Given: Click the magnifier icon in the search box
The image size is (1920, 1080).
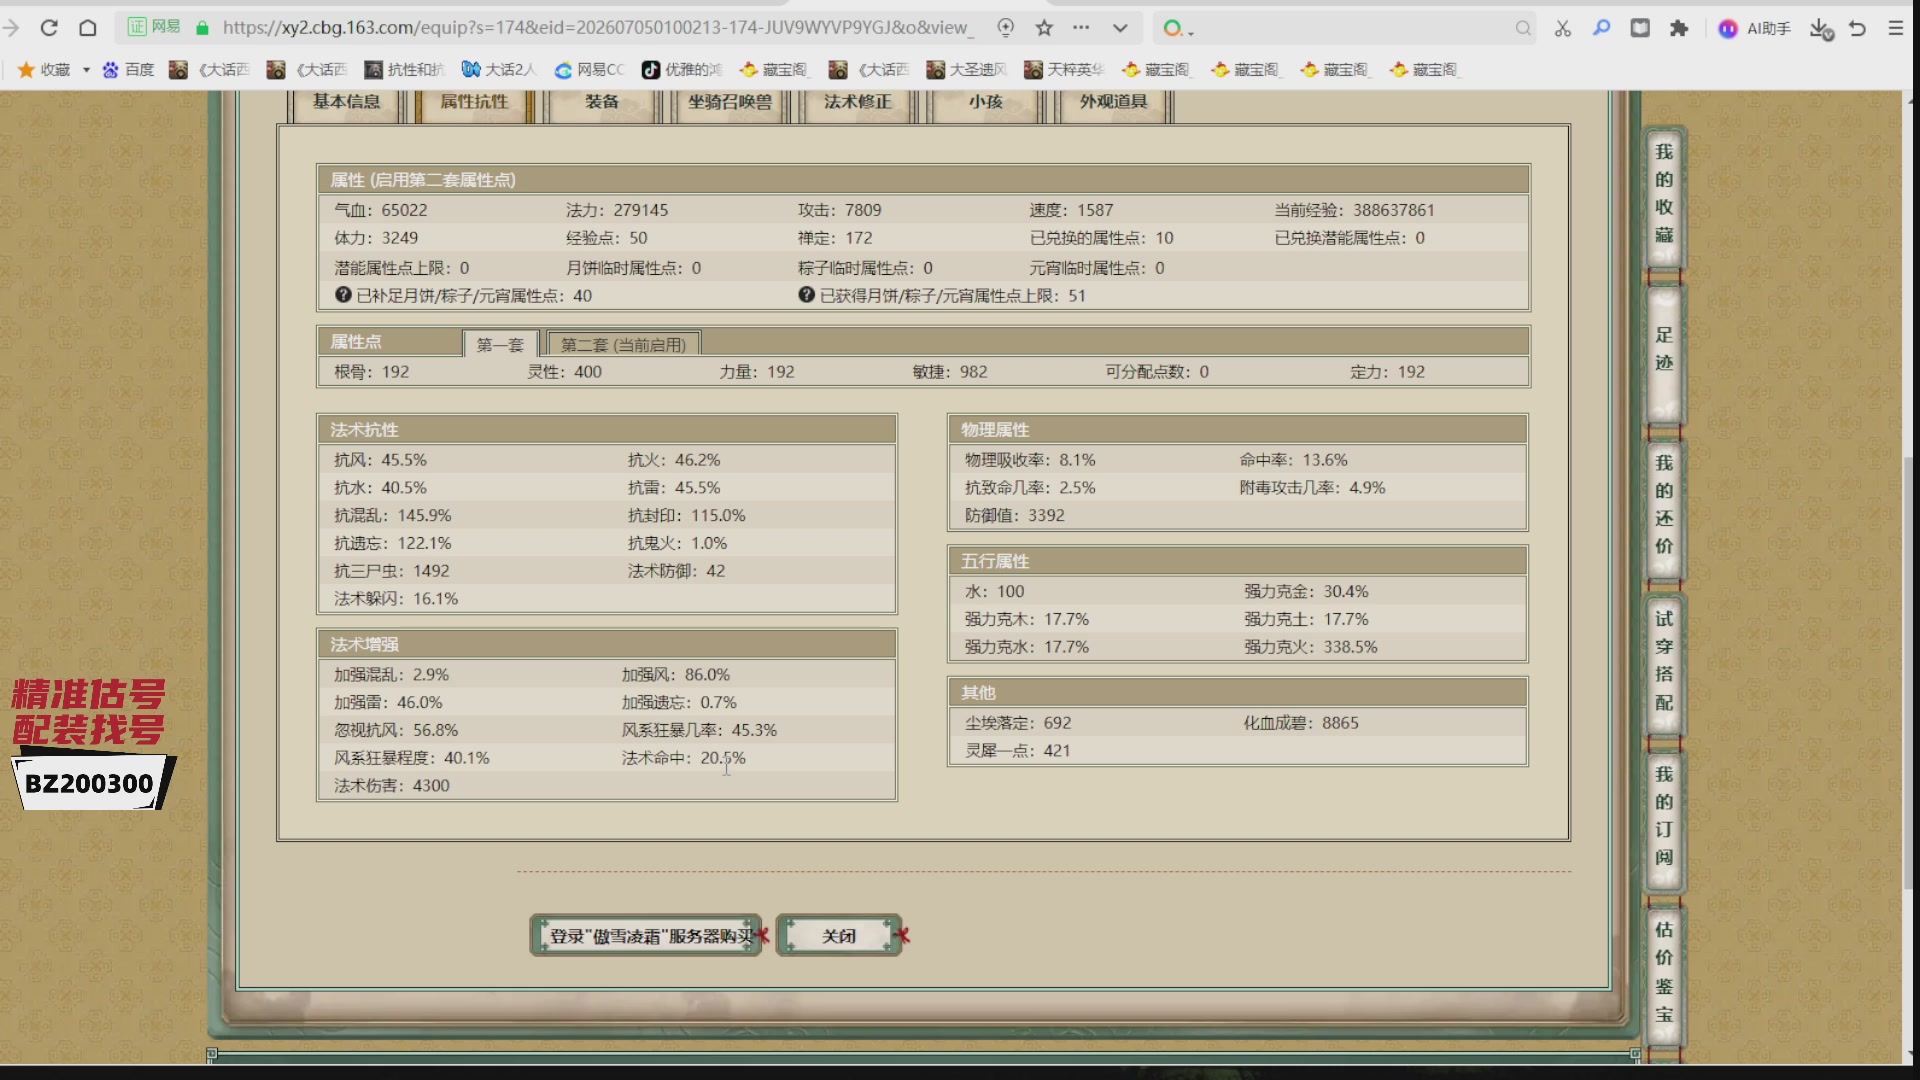Looking at the screenshot, I should click(x=1523, y=28).
